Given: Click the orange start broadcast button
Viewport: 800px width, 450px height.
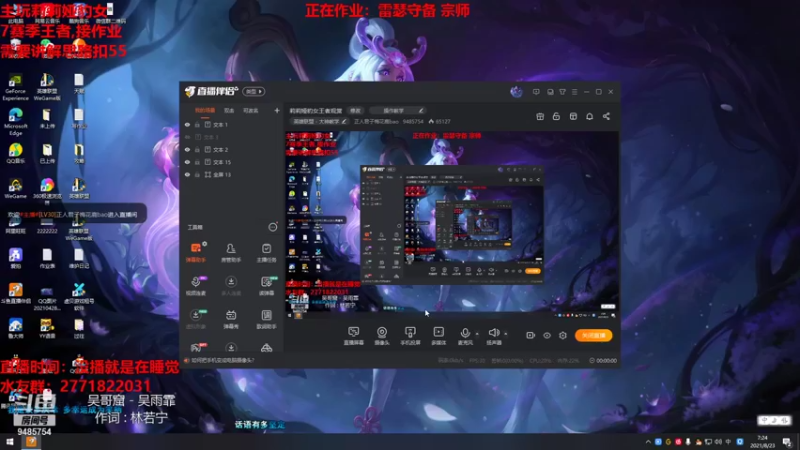Looking at the screenshot, I should (593, 335).
